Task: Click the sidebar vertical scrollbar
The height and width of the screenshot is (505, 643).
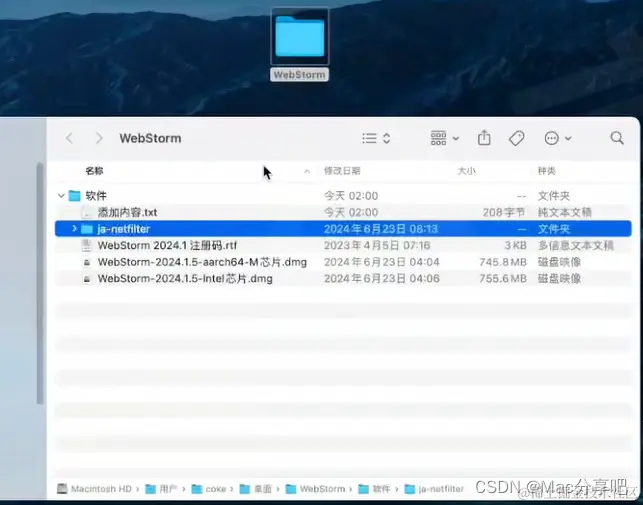Action: [40, 283]
